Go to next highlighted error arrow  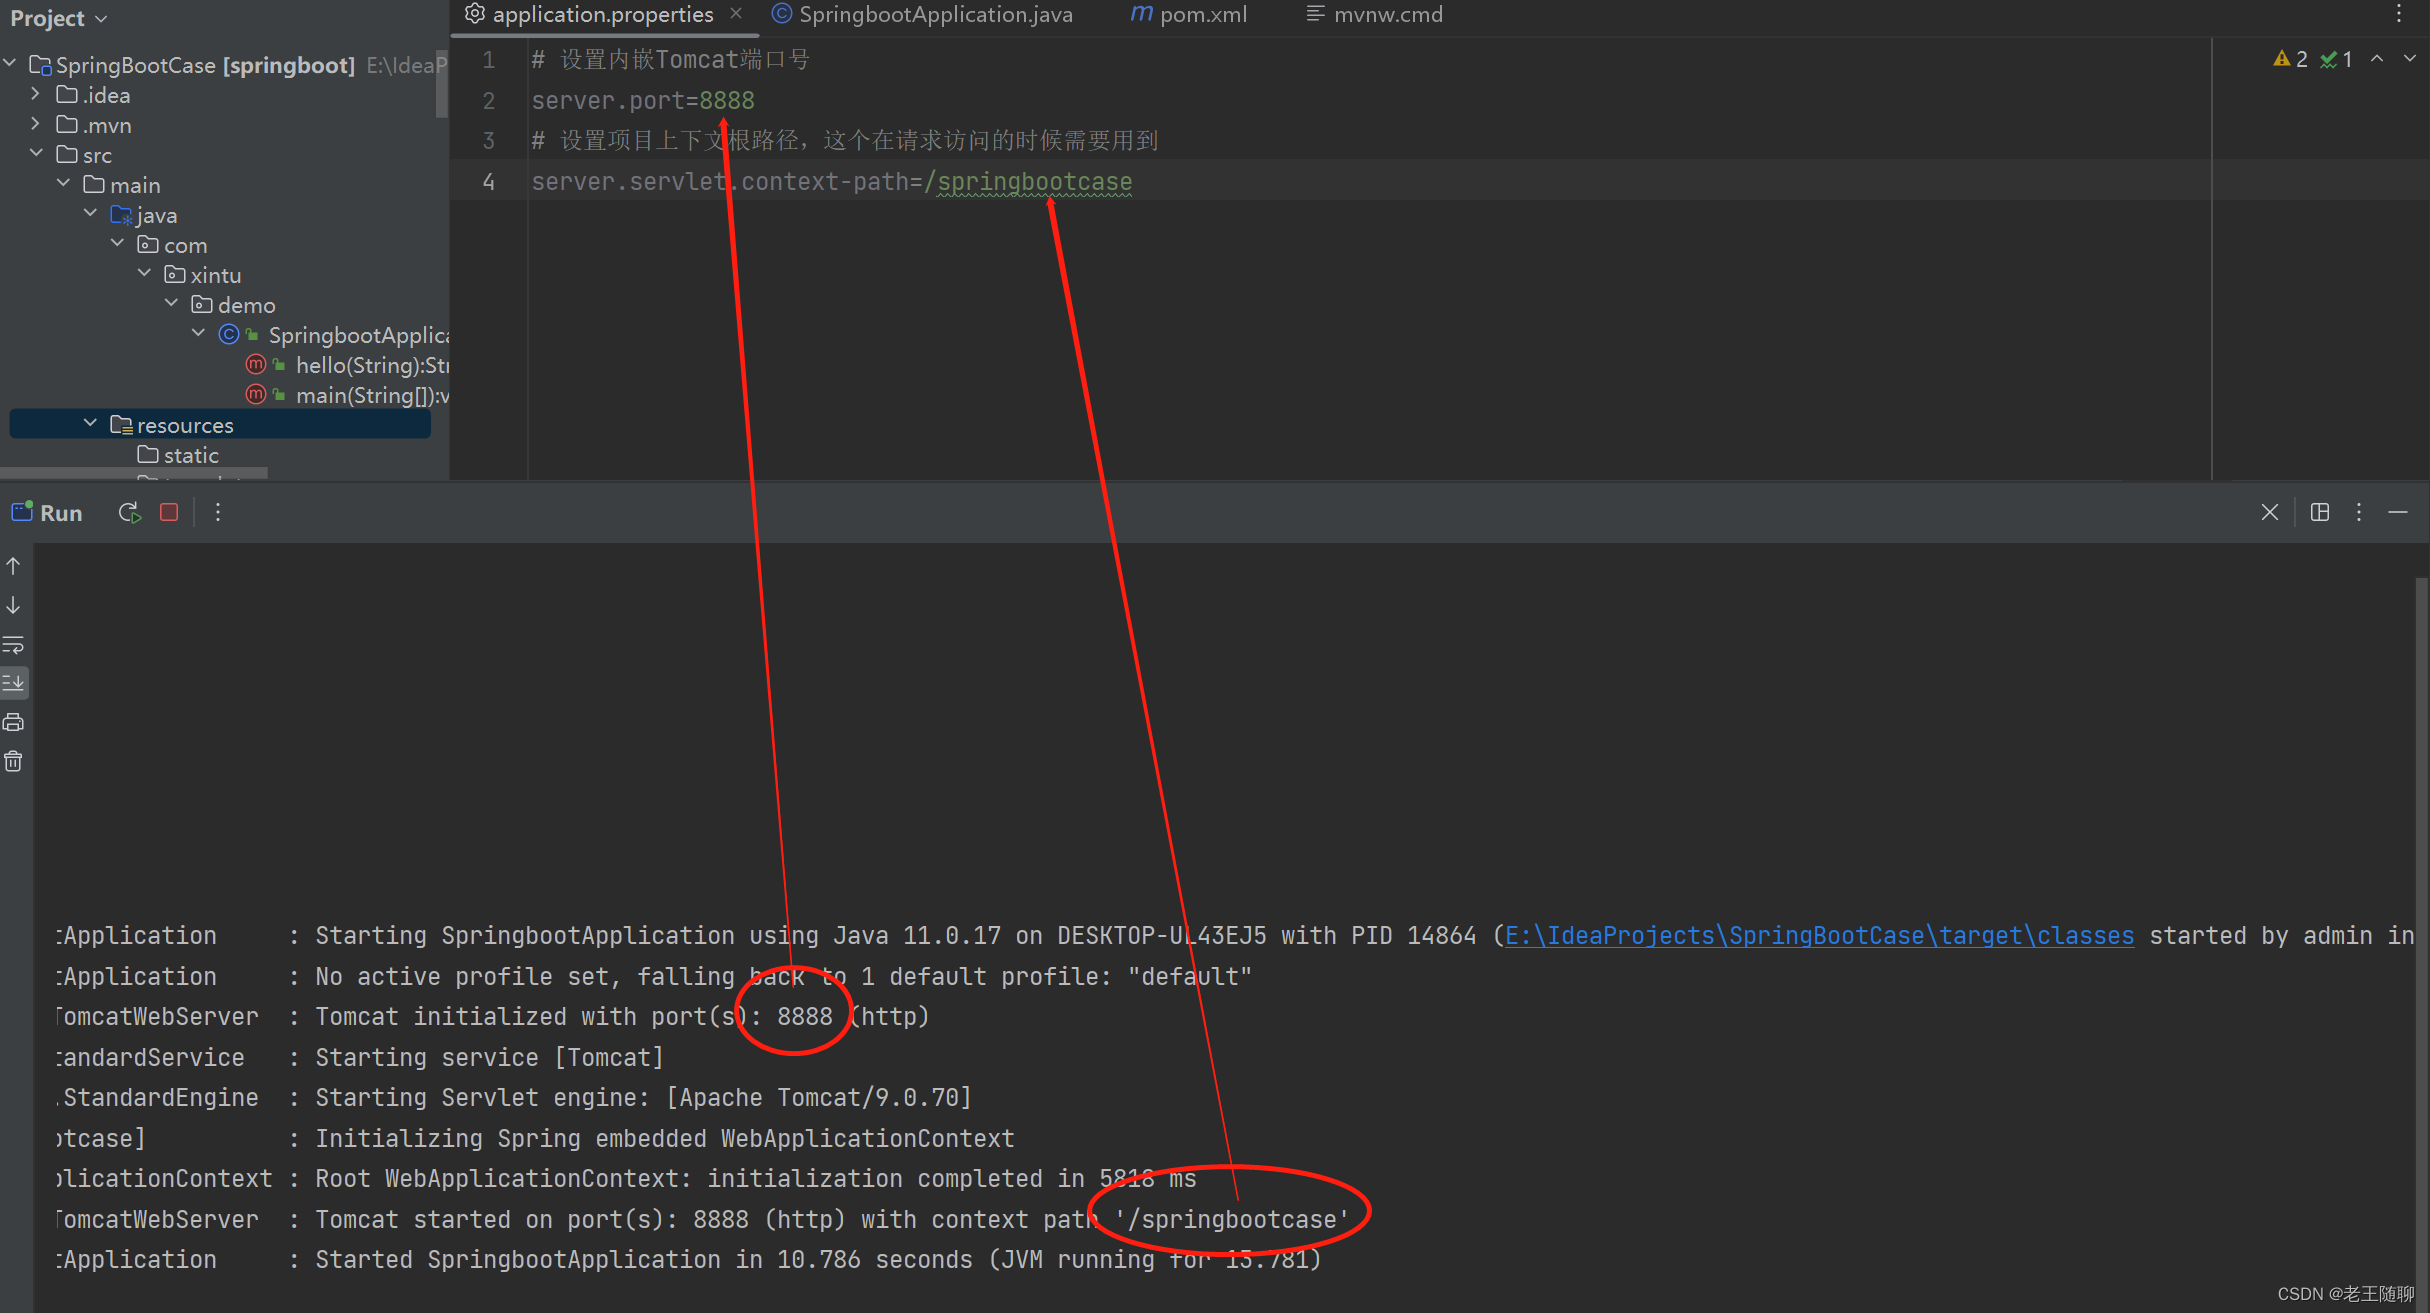2410,59
